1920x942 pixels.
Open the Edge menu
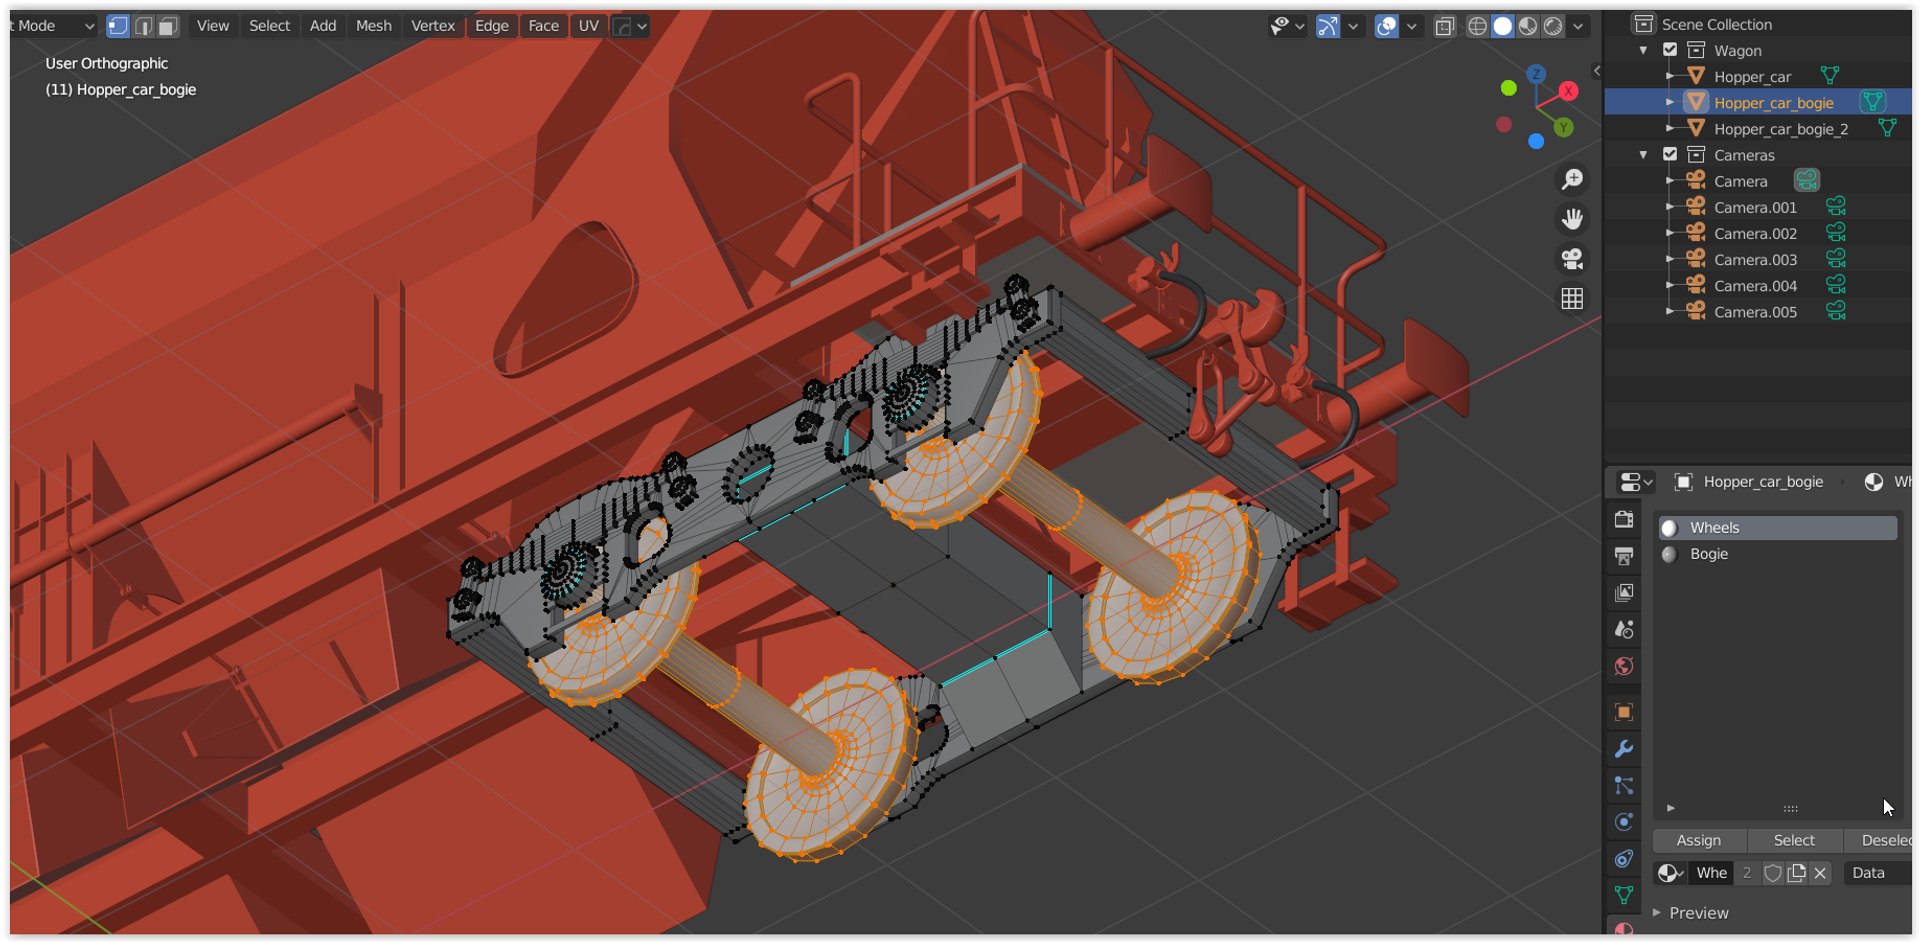[x=491, y=26]
